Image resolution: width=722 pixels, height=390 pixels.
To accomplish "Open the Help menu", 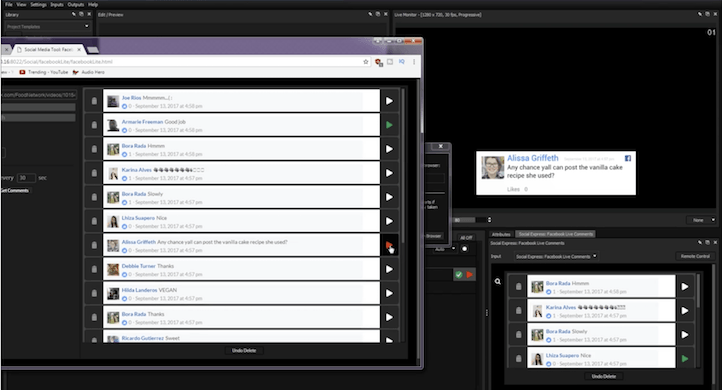I will pos(93,4).
